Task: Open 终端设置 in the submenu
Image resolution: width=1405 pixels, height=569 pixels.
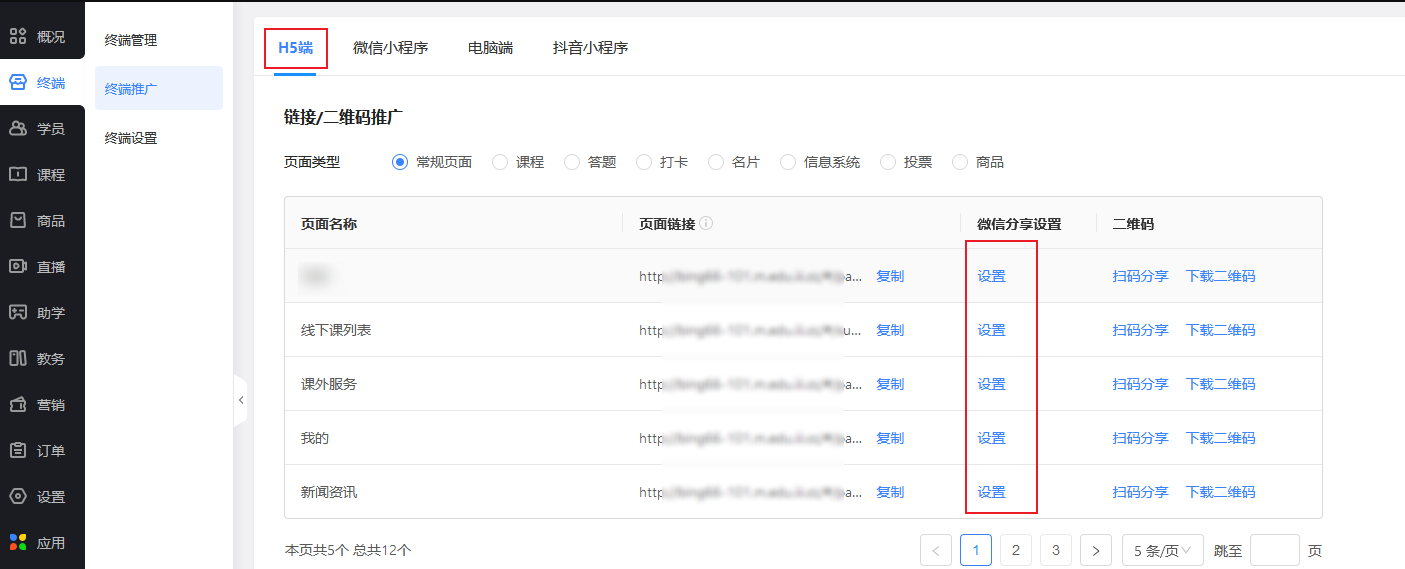Action: 131,138
